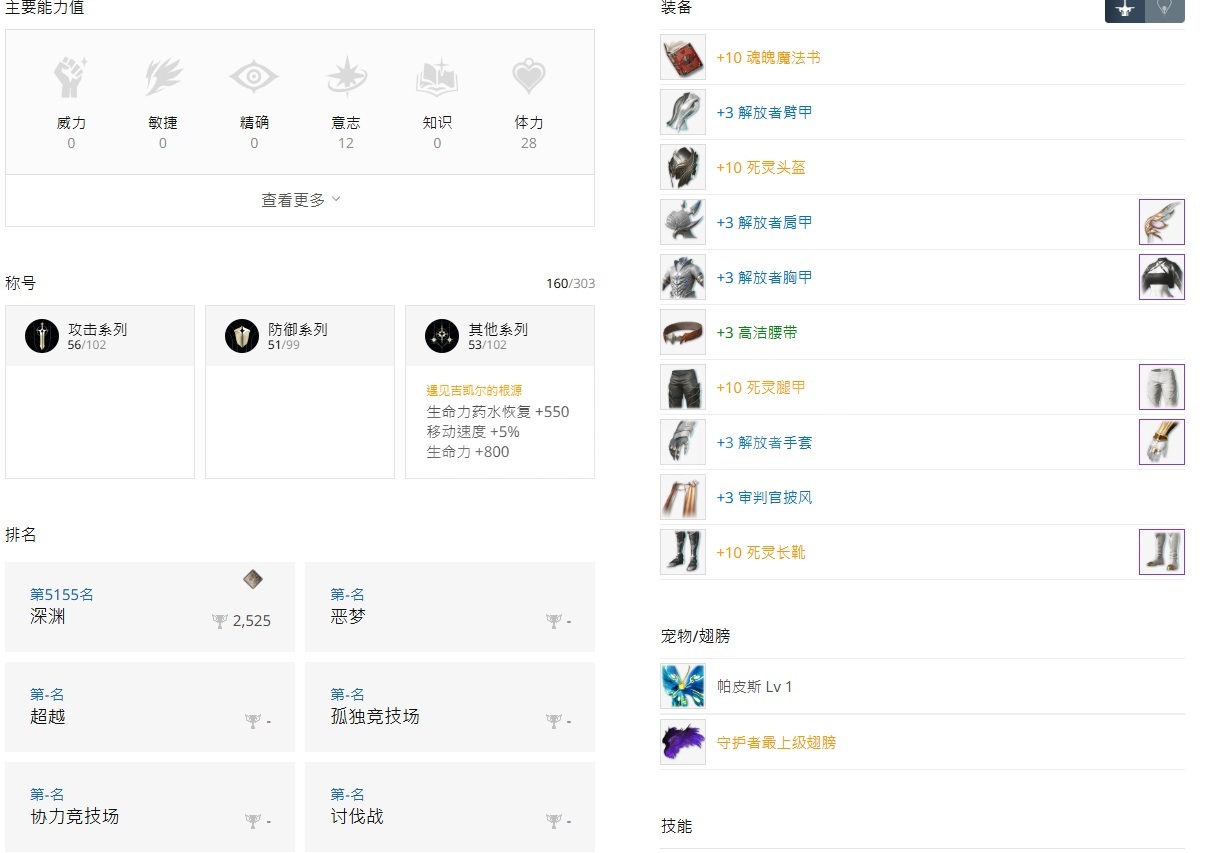Expand 查看更多 to show more stats
This screenshot has height=853, width=1217.
[300, 200]
